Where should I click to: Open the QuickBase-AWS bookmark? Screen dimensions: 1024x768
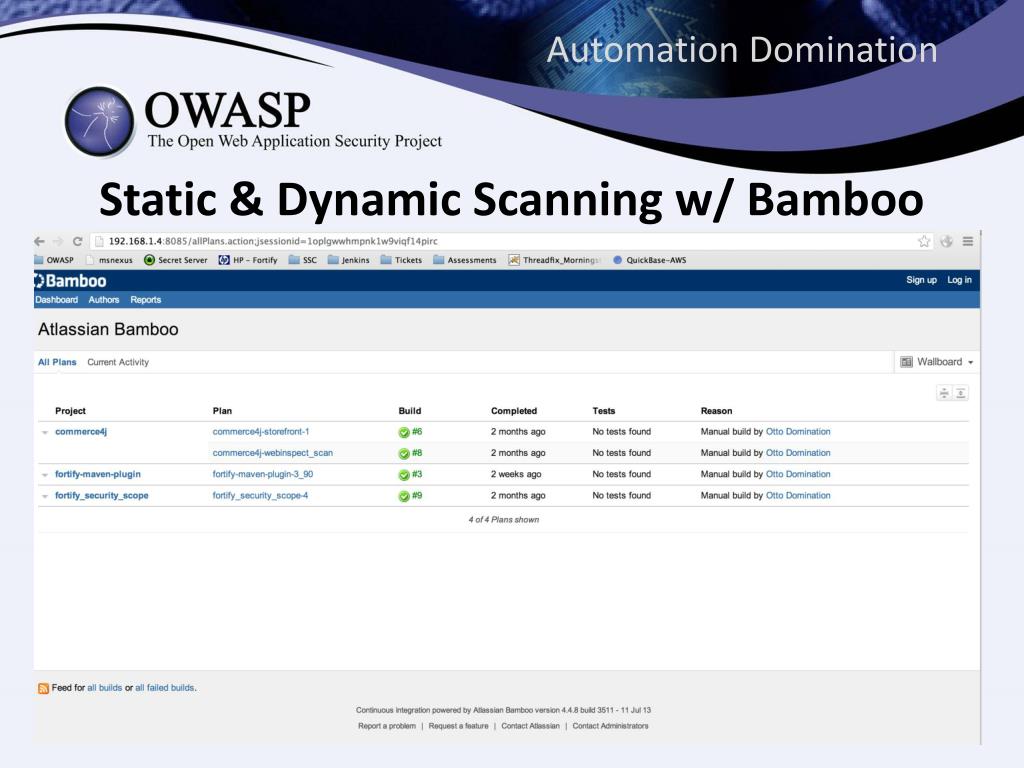[650, 260]
